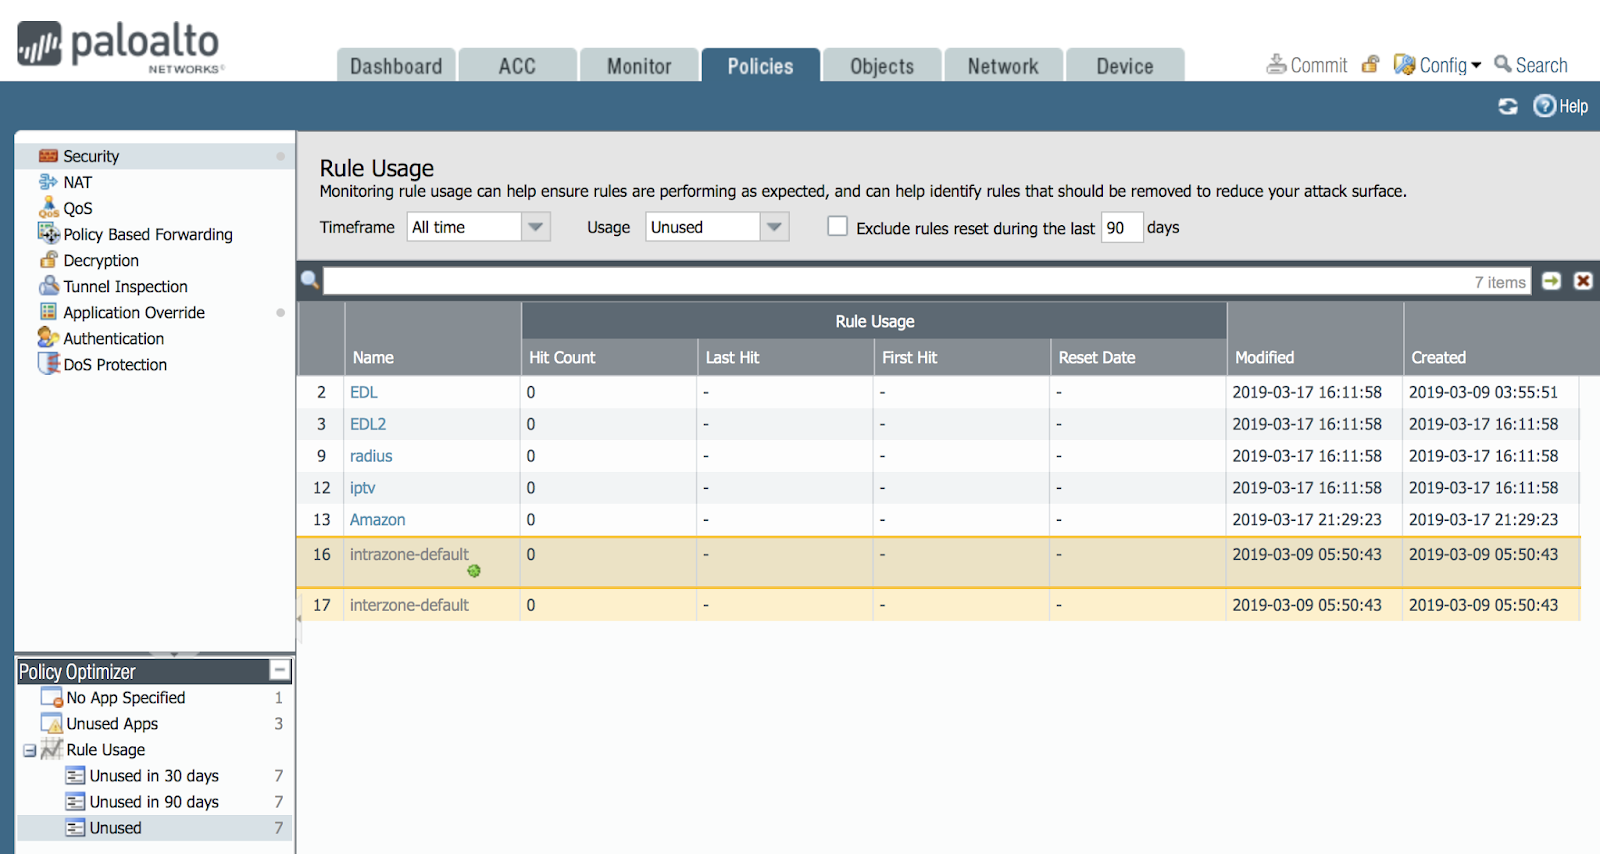Go to the Monitor tab
This screenshot has width=1600, height=854.
point(639,66)
